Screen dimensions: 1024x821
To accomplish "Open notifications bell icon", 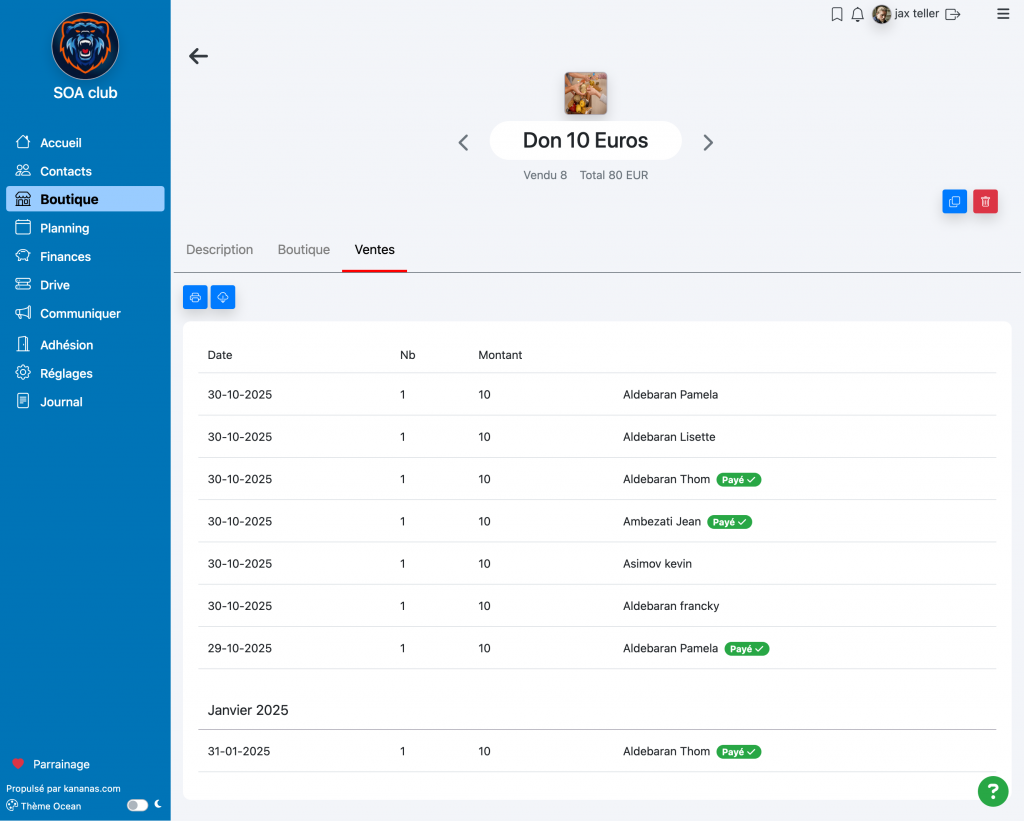I will click(857, 14).
